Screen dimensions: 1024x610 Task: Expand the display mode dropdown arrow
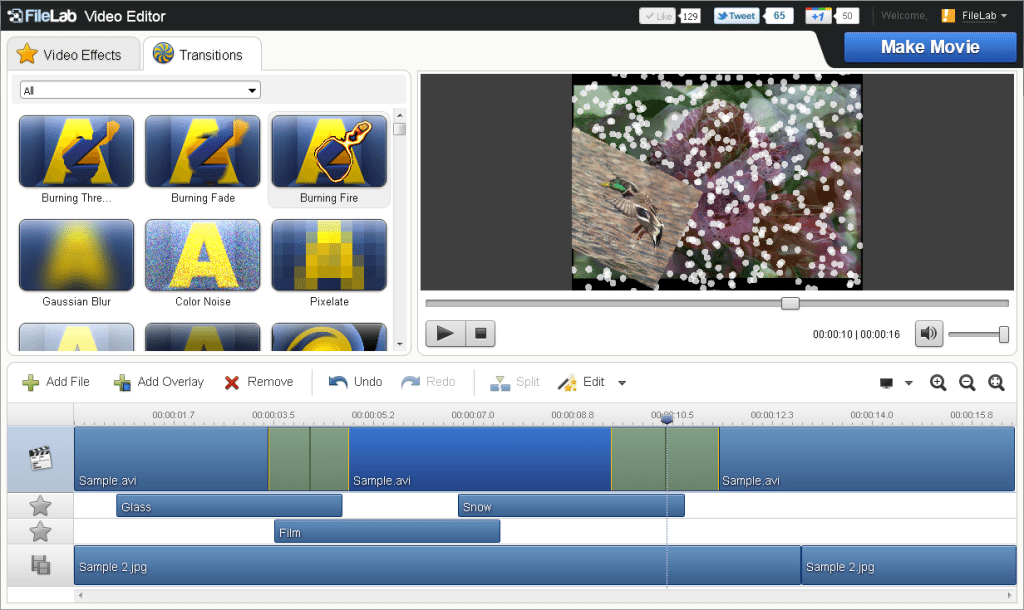908,383
